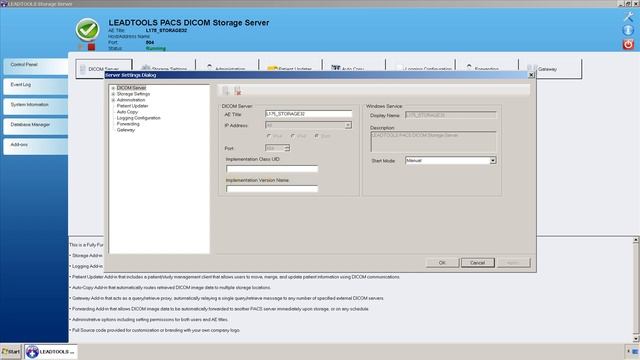Click the Description text box
Viewport: 640px width, 360px height.
(x=433, y=142)
